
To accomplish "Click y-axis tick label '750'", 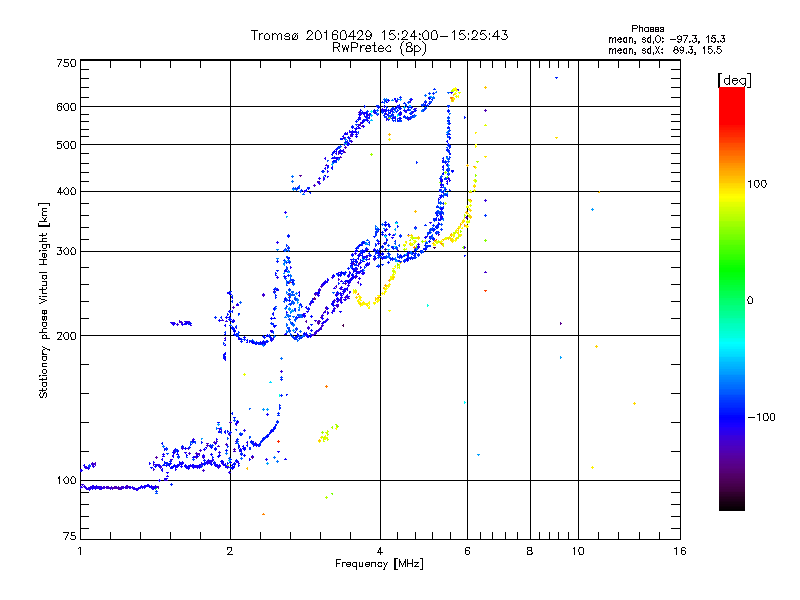I will point(66,63).
